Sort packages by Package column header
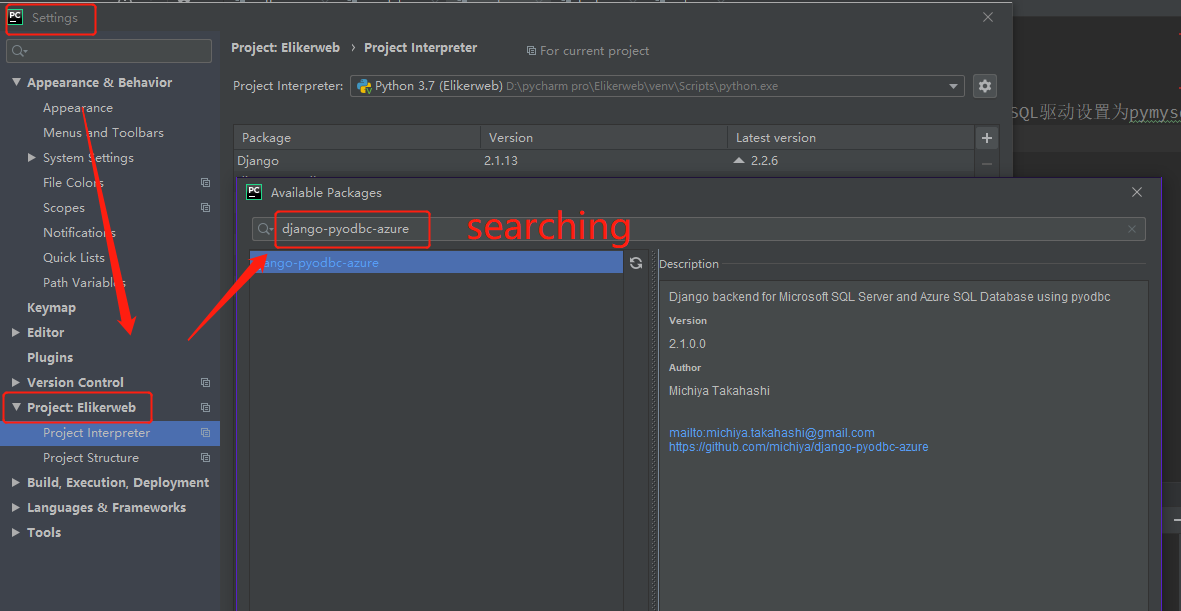Viewport: 1181px width, 611px height. (357, 138)
